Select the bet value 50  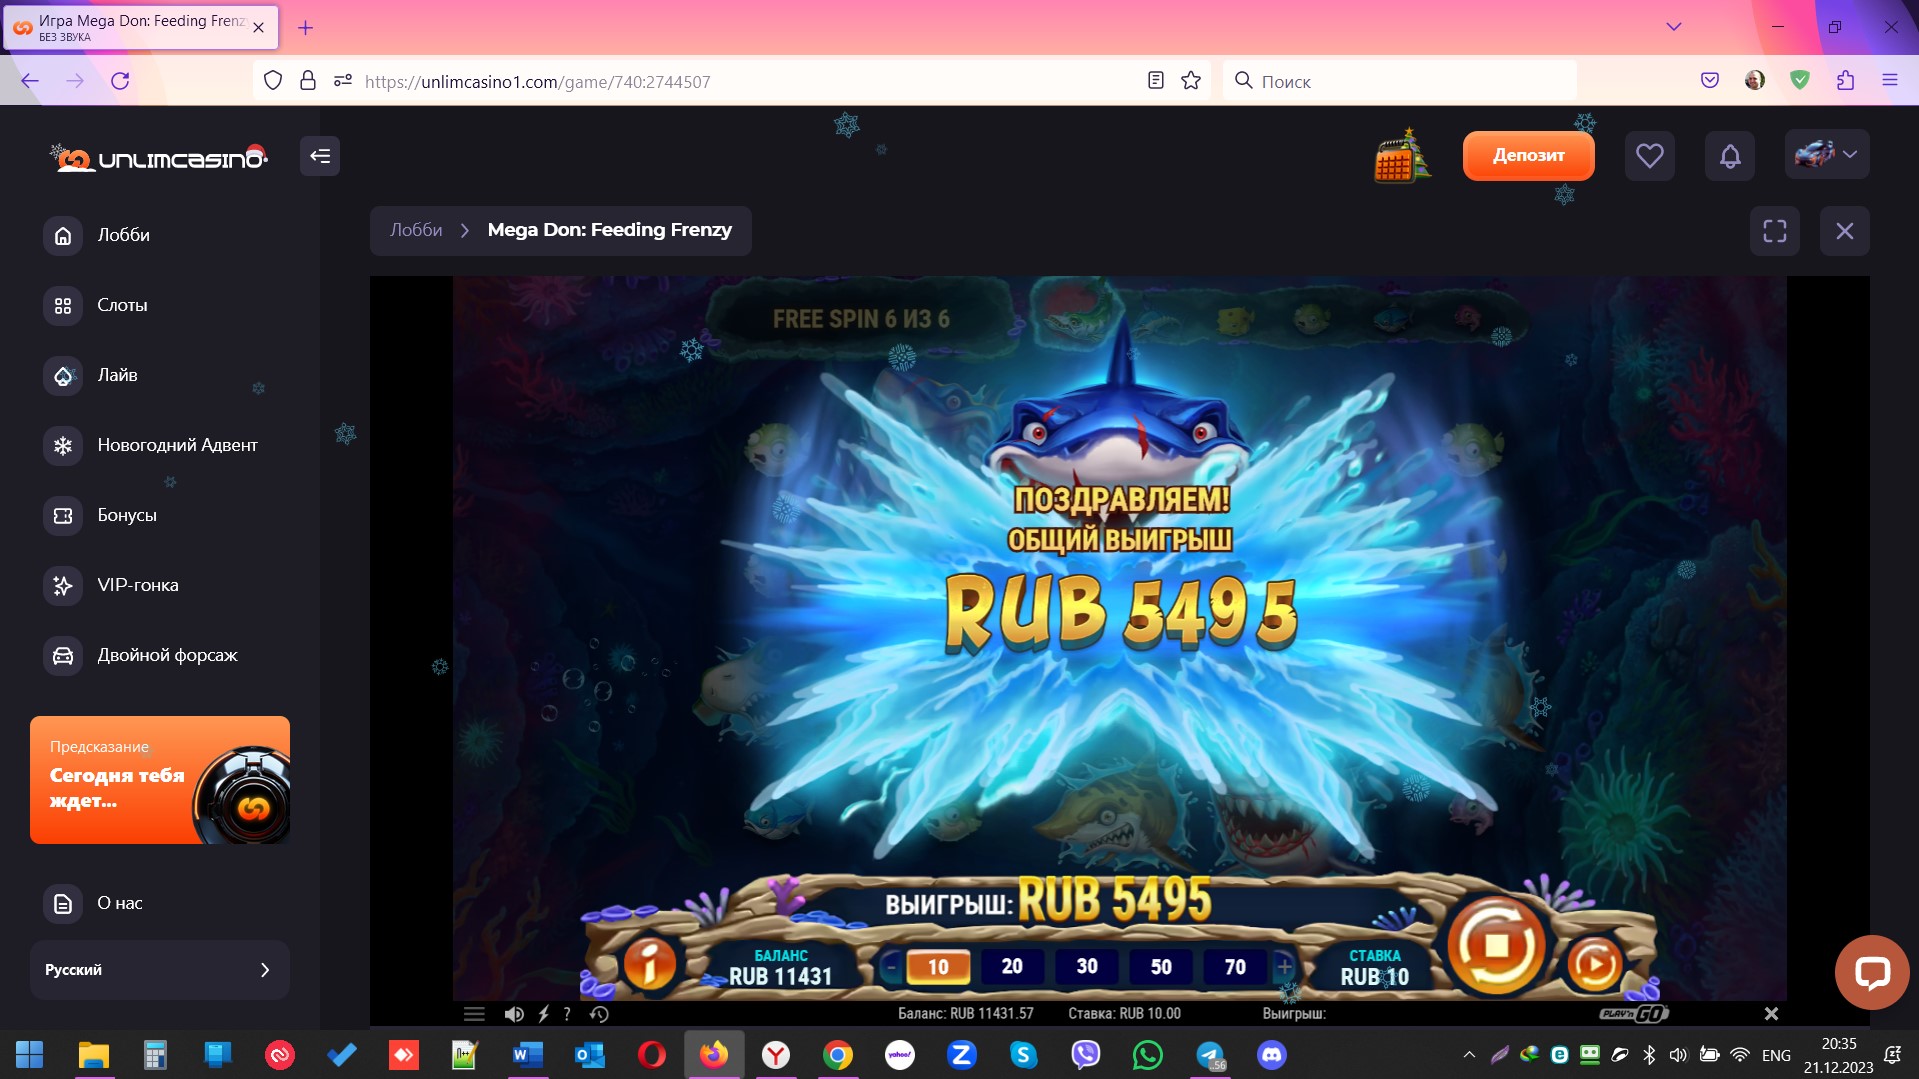click(x=1161, y=967)
